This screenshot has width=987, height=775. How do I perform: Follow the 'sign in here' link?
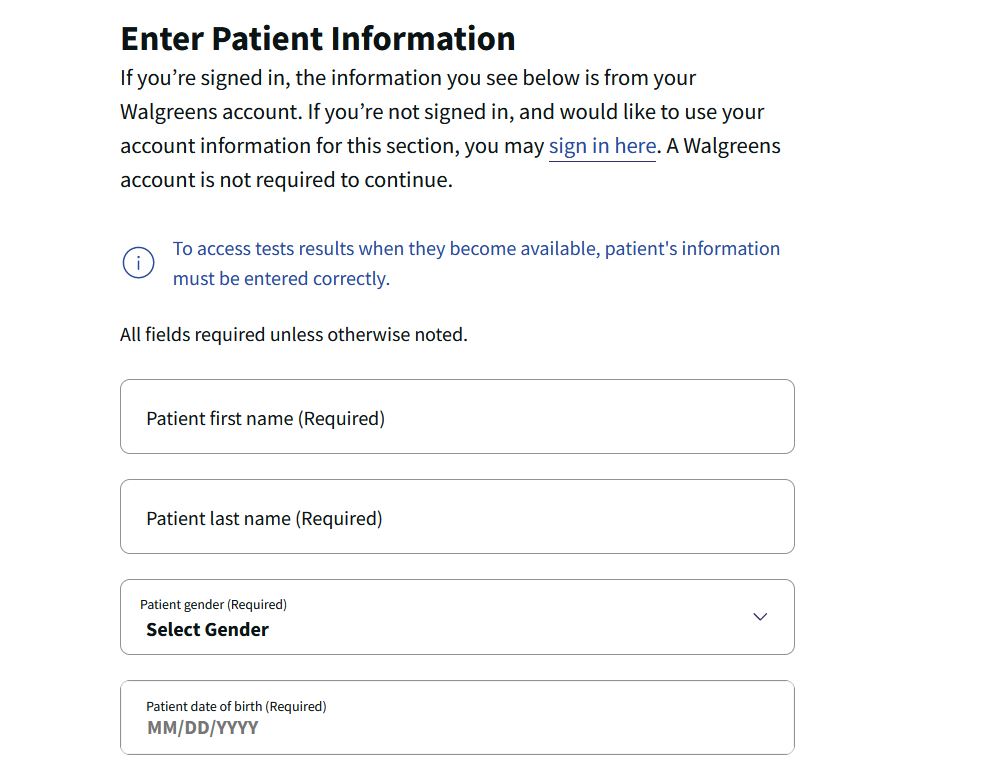click(x=602, y=146)
